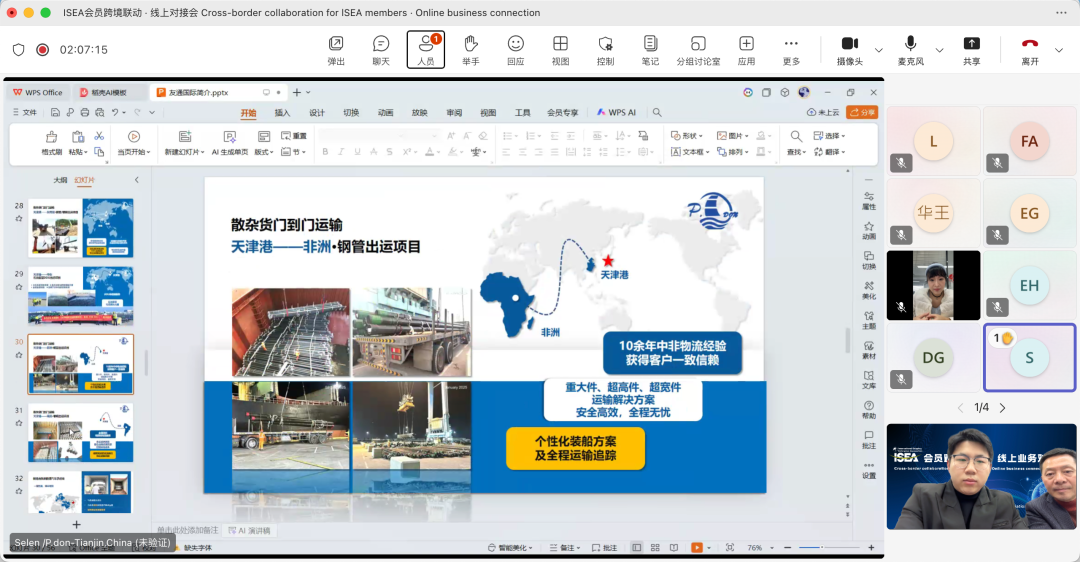Raise hand with the 举手 icon
Viewport: 1080px width, 562px height.
coord(470,50)
